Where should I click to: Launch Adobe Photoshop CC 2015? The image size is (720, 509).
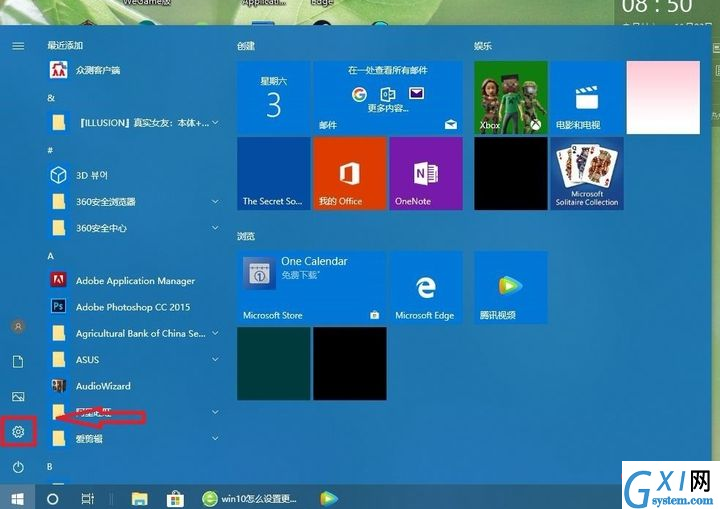tap(133, 306)
